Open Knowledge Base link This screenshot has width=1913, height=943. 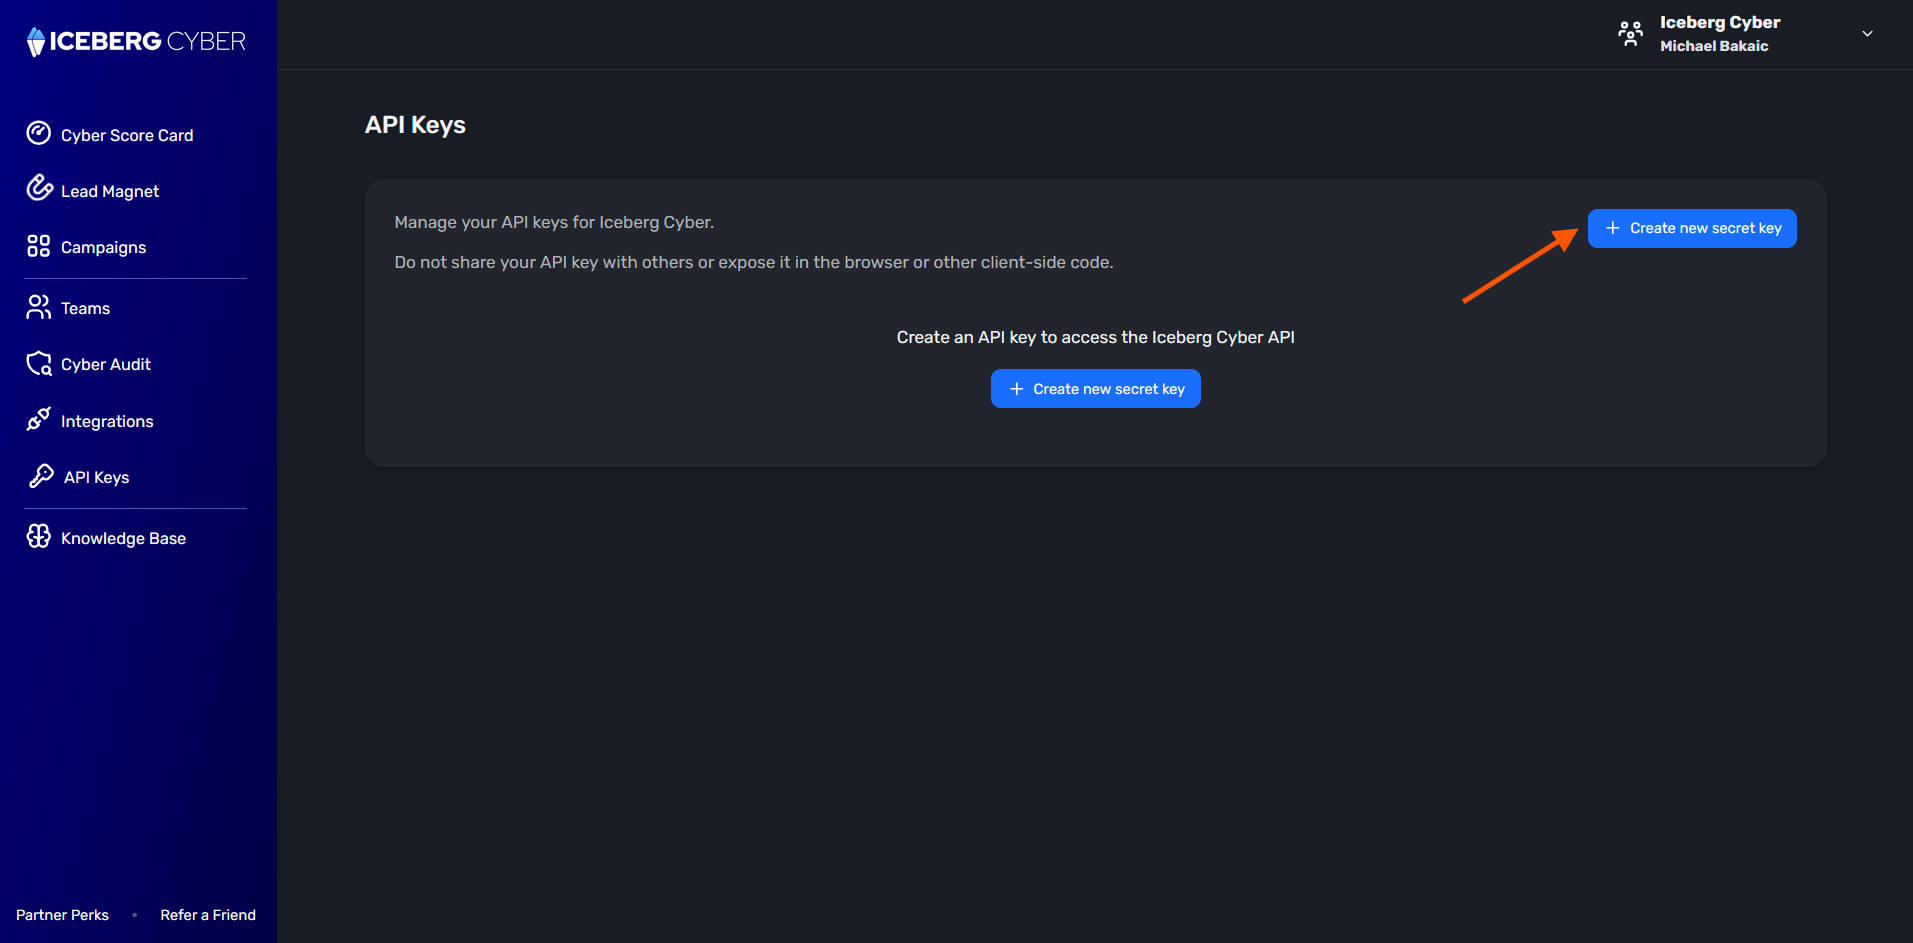pos(123,538)
